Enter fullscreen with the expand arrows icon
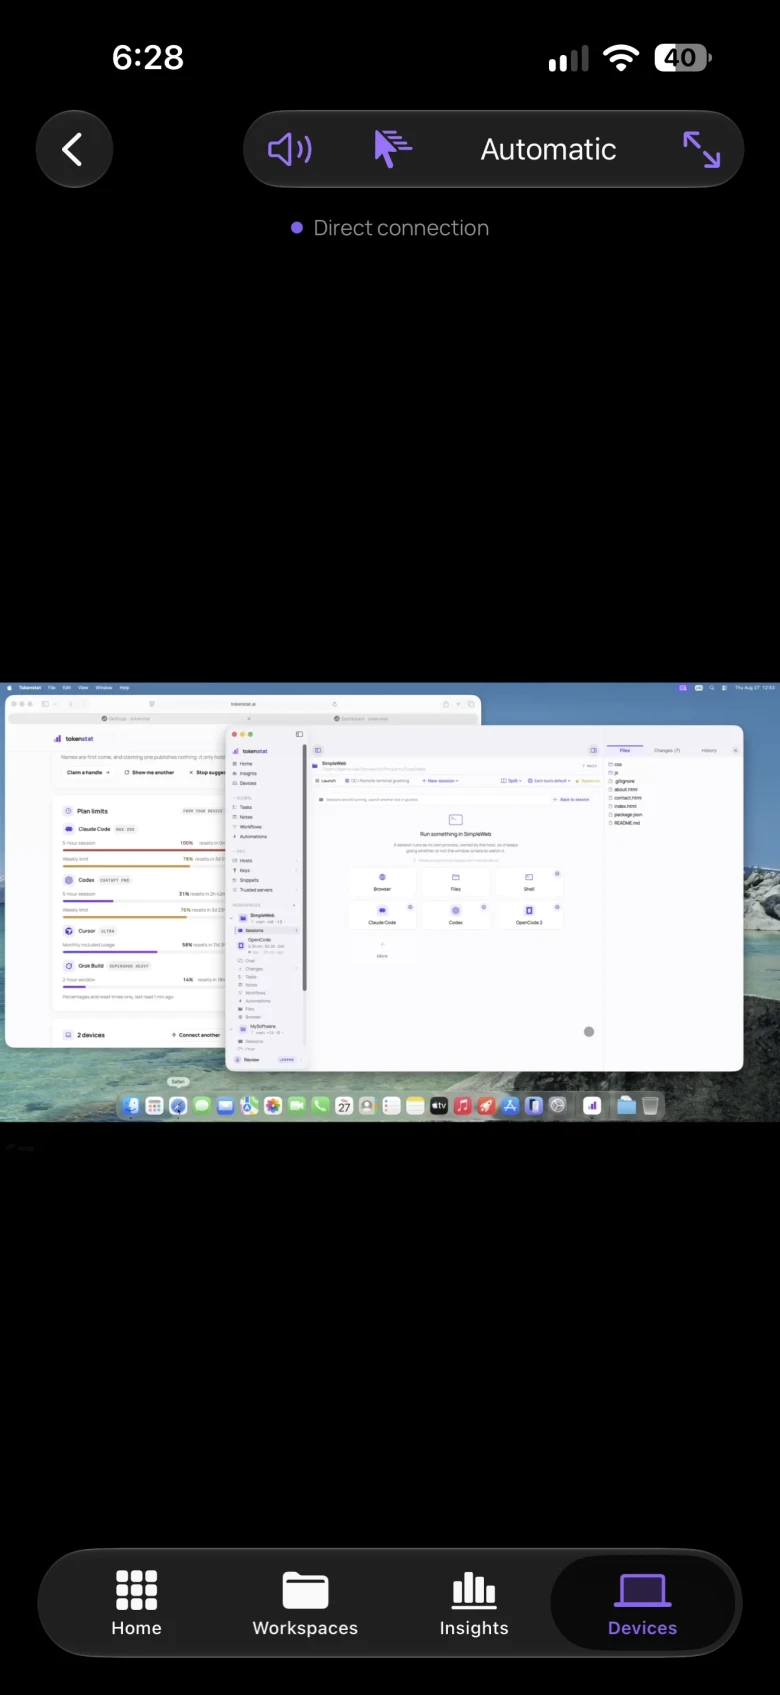 tap(701, 150)
